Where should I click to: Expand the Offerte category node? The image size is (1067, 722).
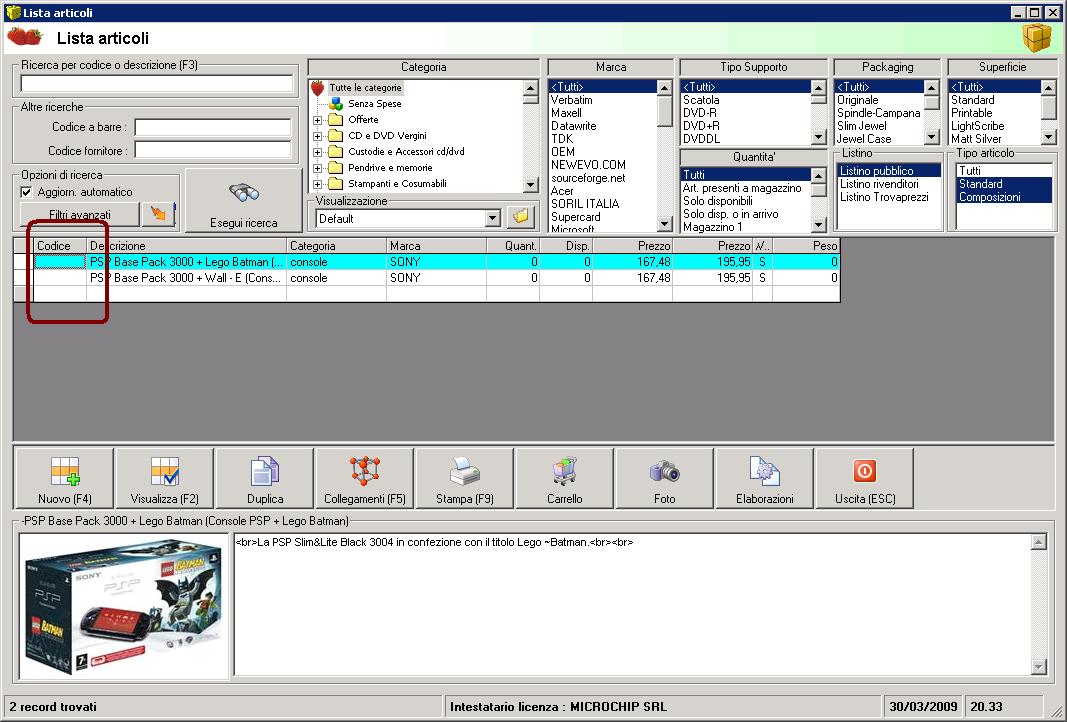[317, 120]
